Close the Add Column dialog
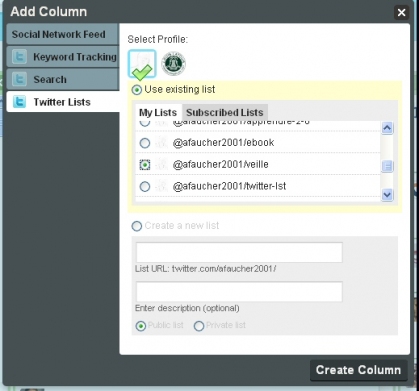 (x=401, y=12)
